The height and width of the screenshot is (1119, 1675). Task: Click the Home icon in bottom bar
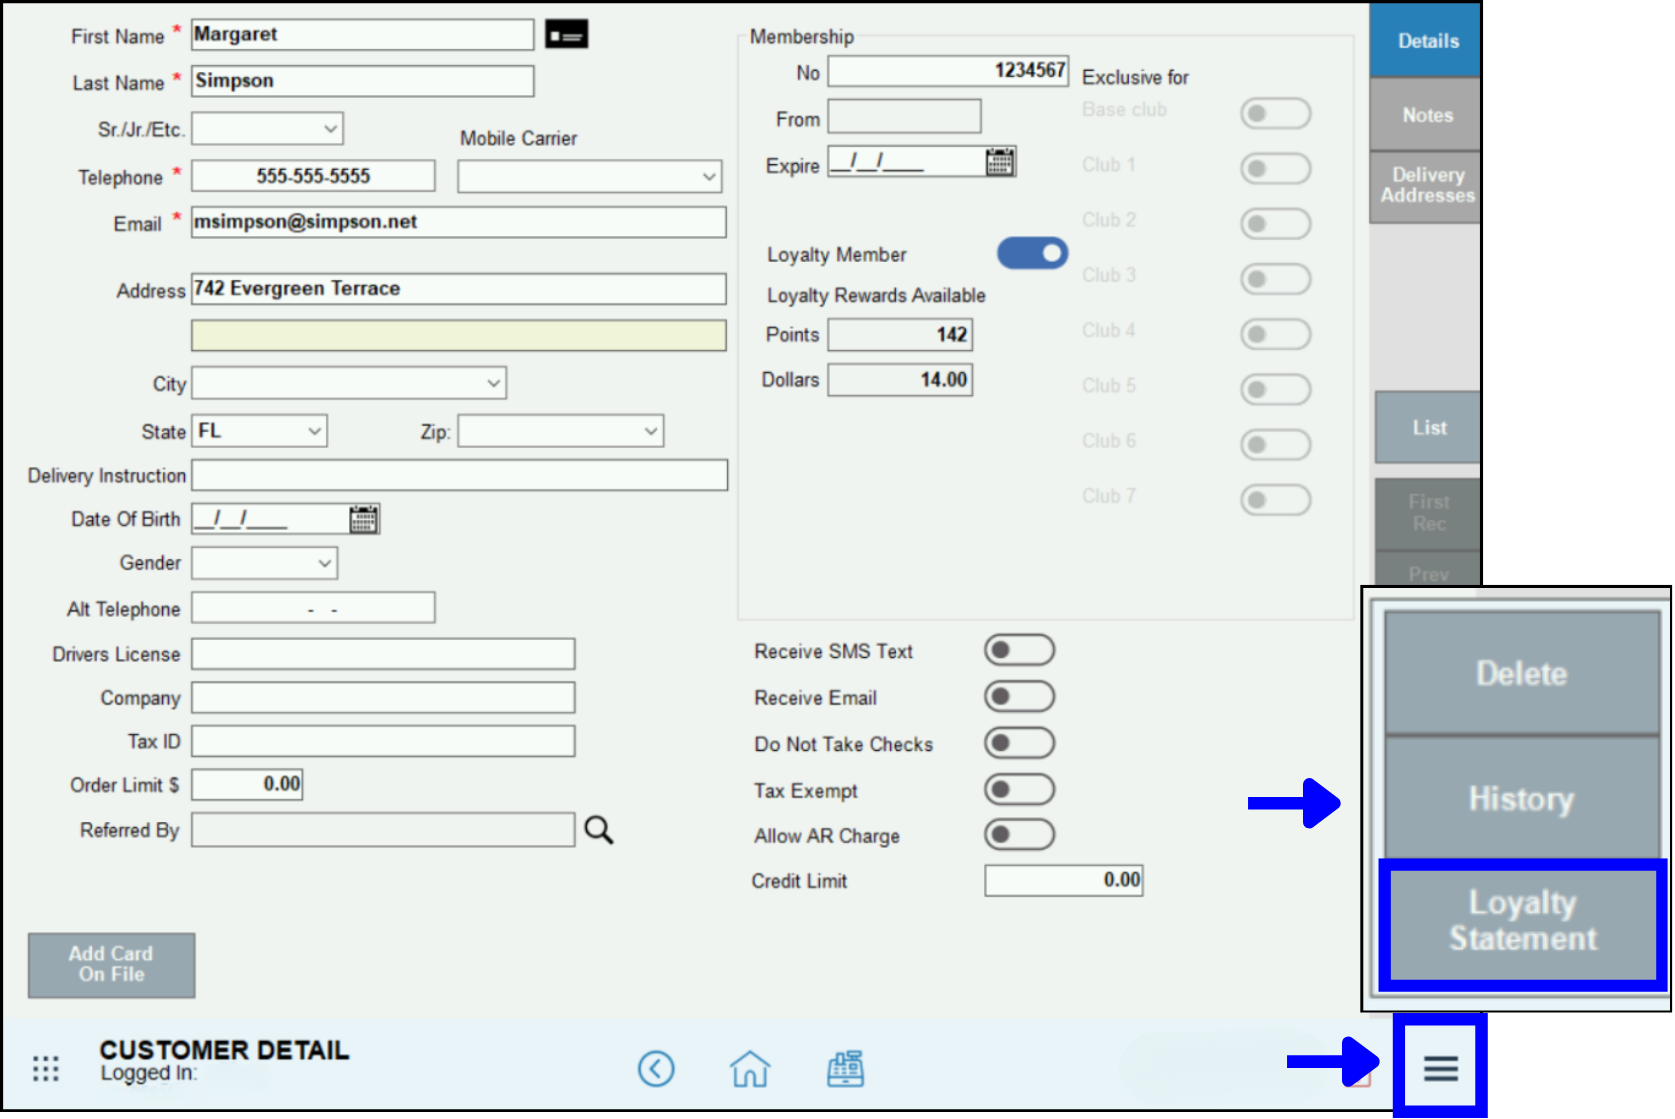tap(750, 1069)
